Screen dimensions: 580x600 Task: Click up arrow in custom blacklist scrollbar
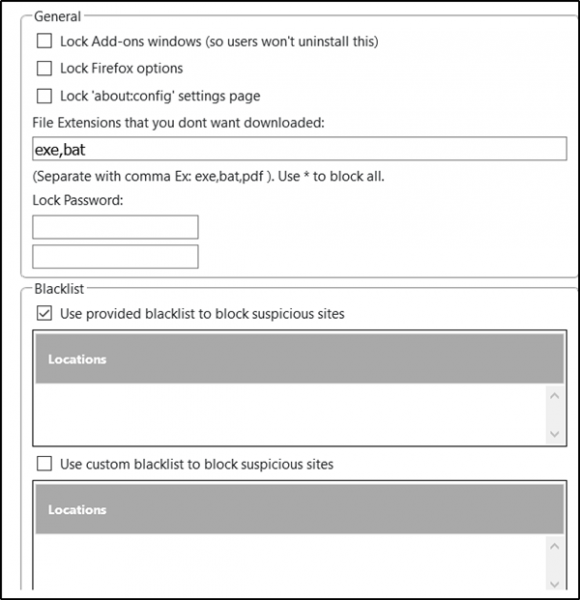(x=554, y=546)
